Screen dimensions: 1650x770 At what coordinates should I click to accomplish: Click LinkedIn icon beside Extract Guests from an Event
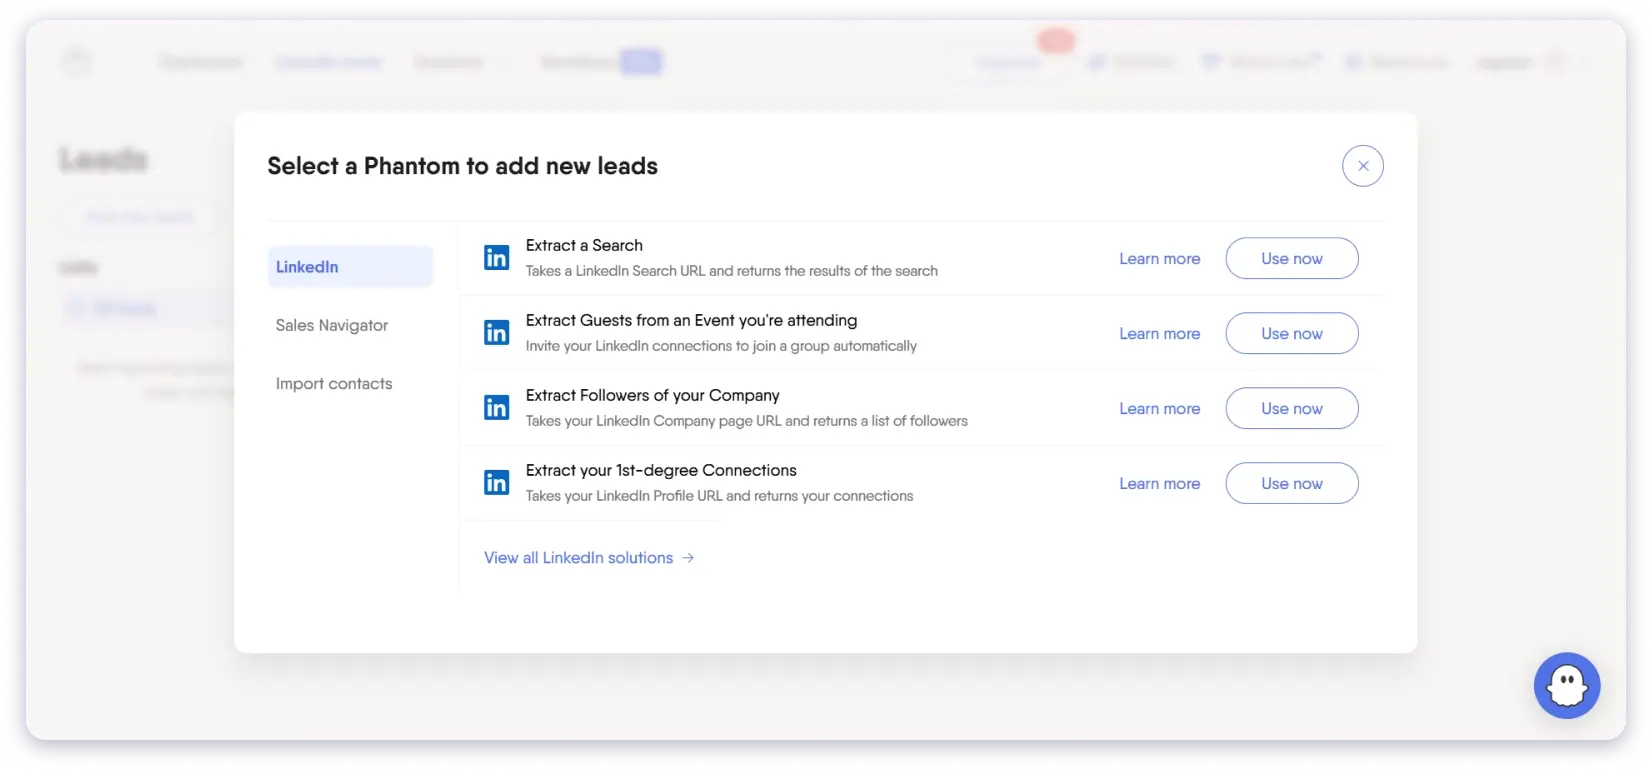pyautogui.click(x=497, y=333)
